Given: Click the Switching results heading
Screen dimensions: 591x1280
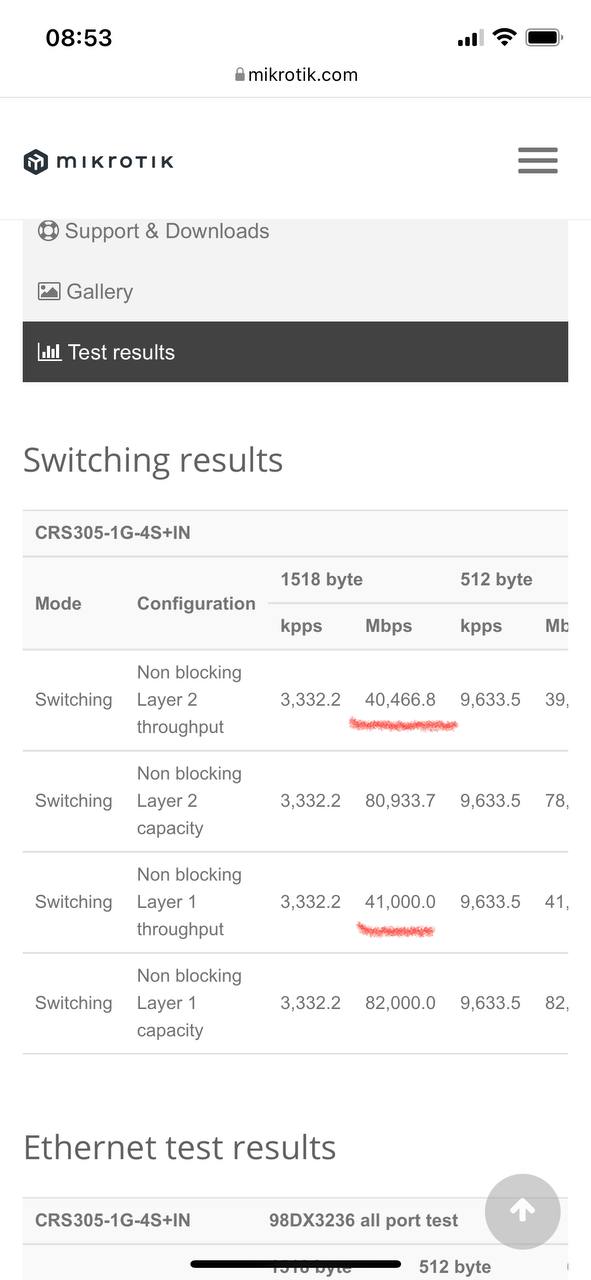Looking at the screenshot, I should (x=153, y=460).
